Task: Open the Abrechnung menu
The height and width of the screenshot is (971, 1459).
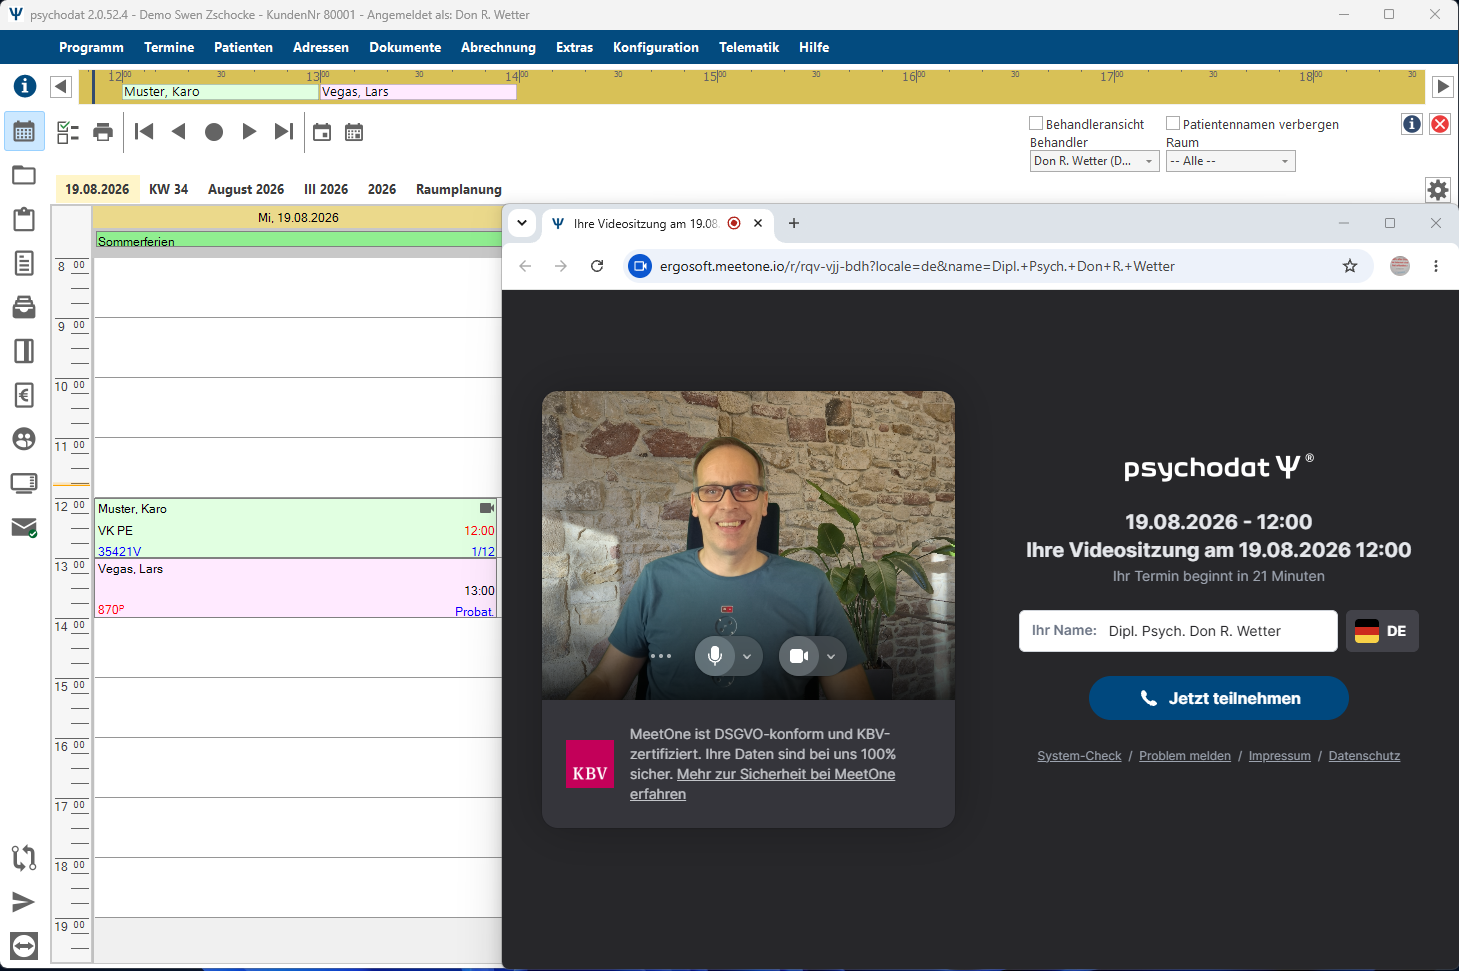Action: click(498, 47)
